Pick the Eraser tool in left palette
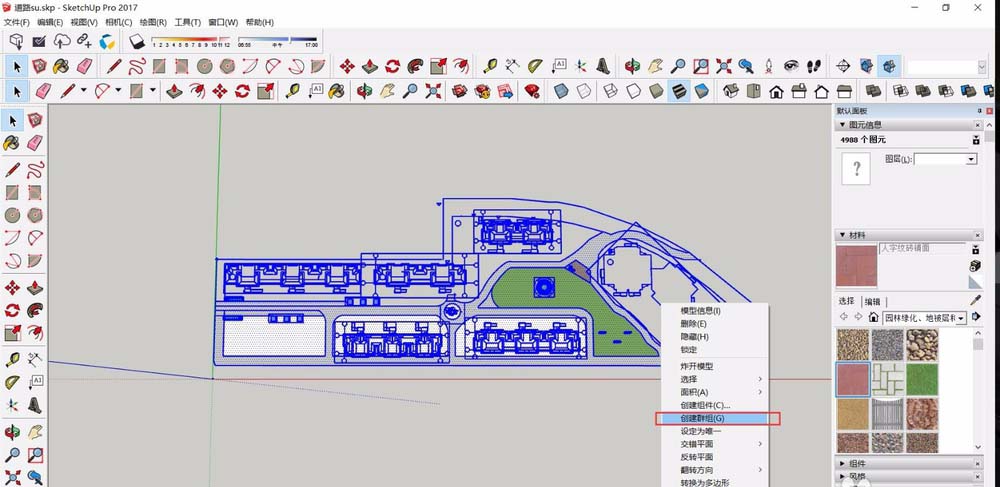This screenshot has width=1000, height=487. tap(35, 143)
